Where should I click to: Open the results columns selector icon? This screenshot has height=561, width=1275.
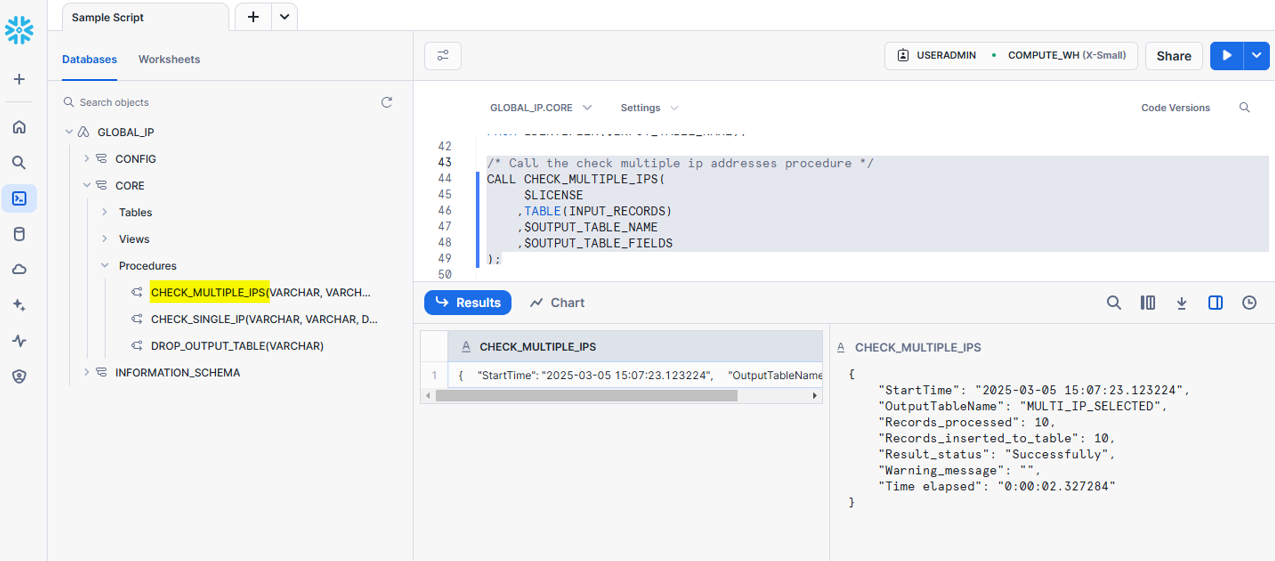tap(1148, 302)
